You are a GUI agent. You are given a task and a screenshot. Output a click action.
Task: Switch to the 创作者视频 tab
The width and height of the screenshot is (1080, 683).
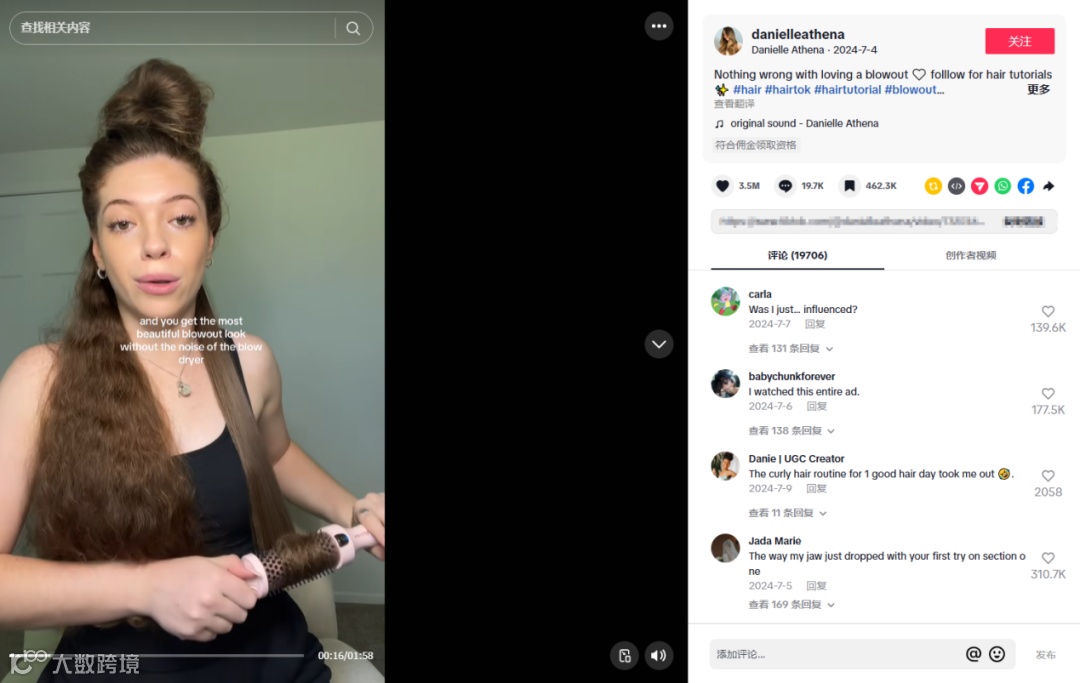point(970,255)
